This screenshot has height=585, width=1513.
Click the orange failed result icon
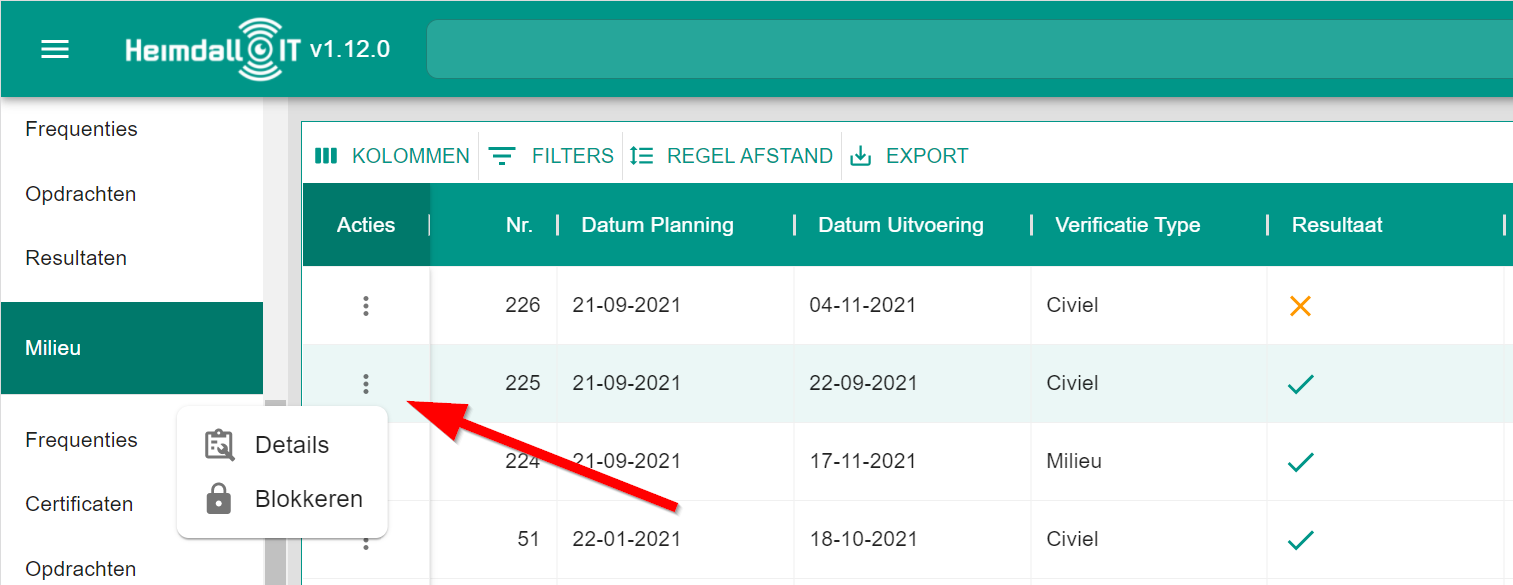tap(1300, 306)
